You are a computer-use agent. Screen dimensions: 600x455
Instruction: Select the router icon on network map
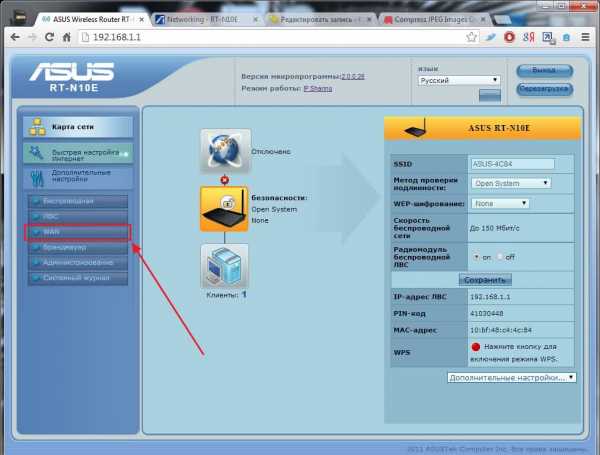pos(224,209)
